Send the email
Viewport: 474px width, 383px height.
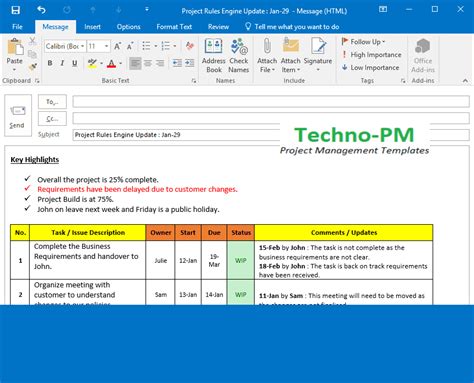(x=18, y=116)
